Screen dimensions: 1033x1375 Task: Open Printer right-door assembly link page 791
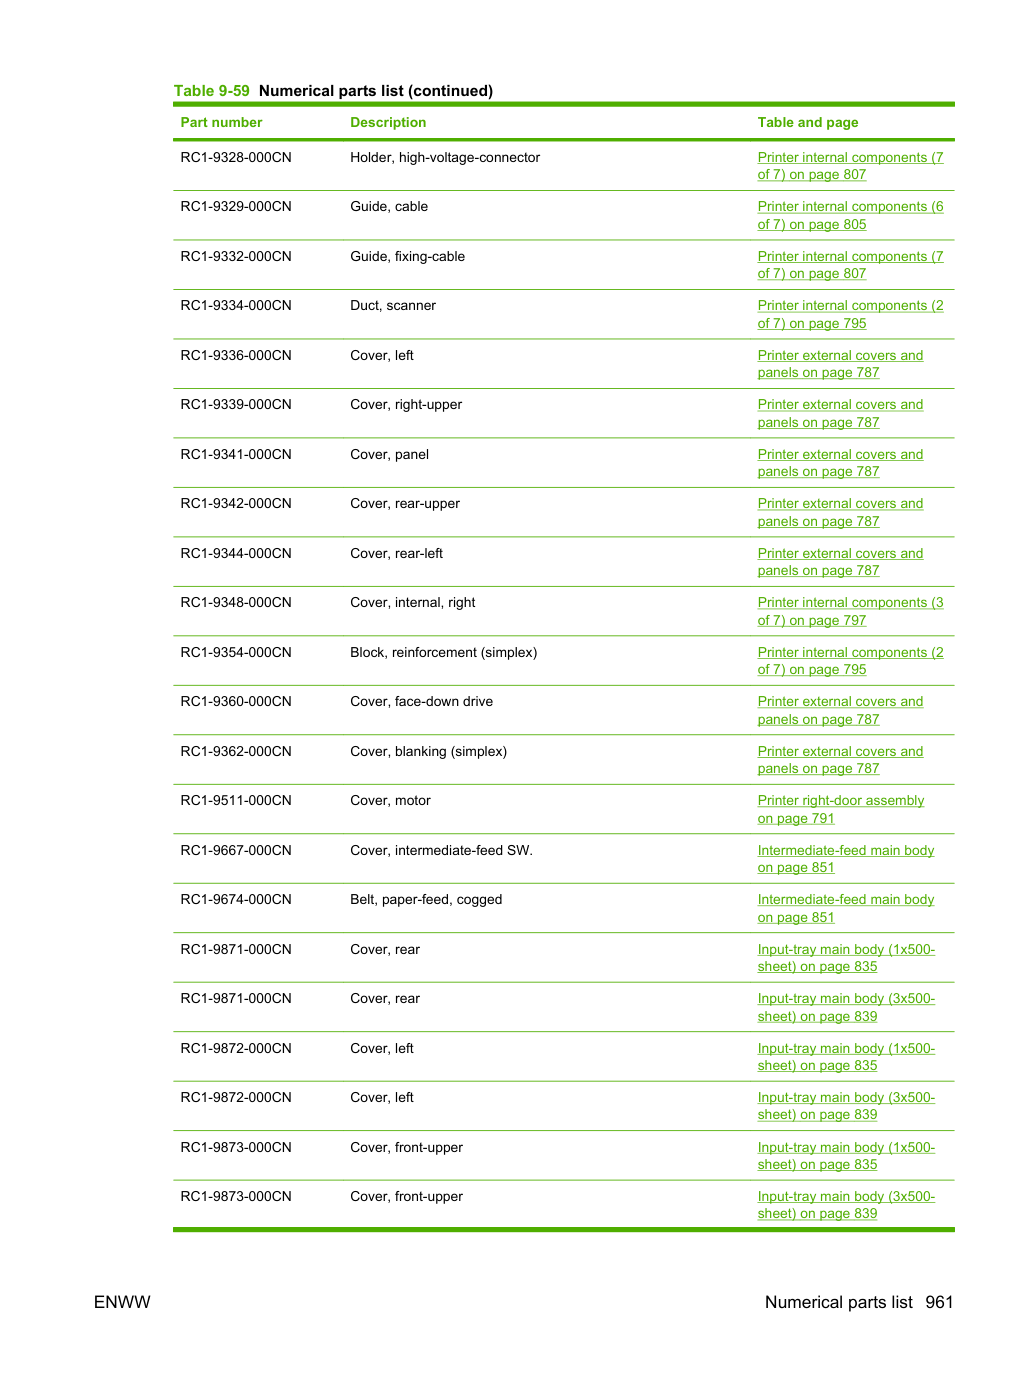pyautogui.click(x=841, y=810)
